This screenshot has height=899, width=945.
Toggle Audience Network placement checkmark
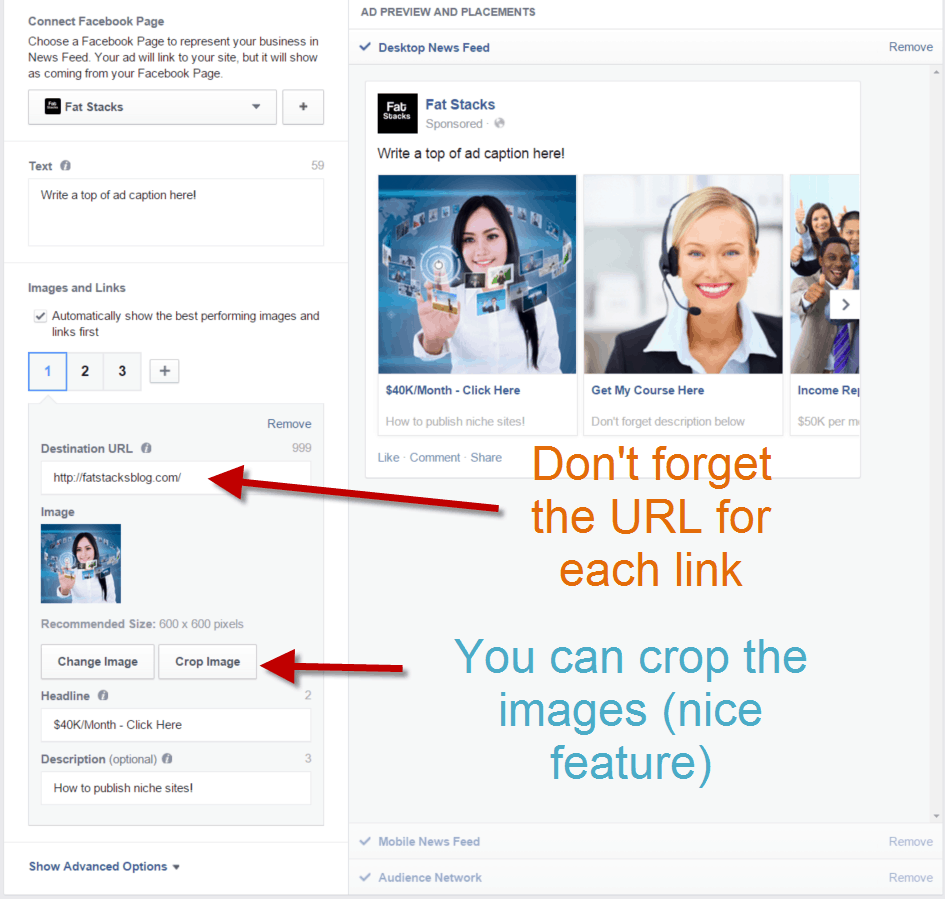(x=365, y=877)
